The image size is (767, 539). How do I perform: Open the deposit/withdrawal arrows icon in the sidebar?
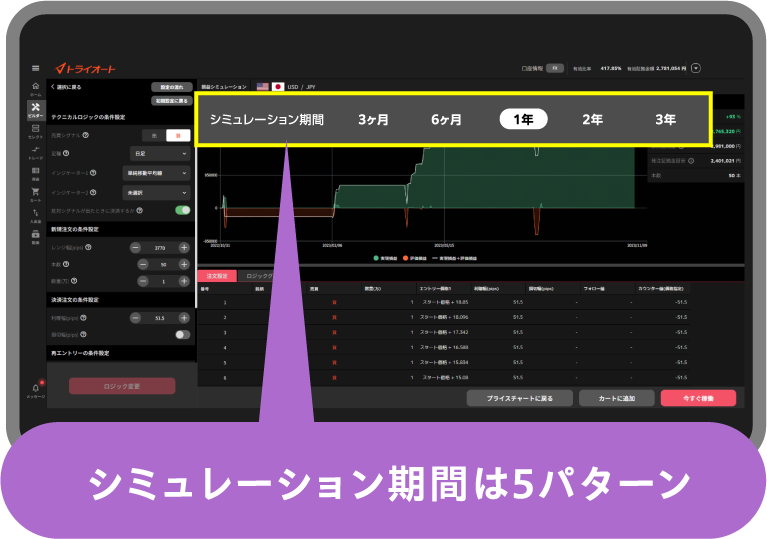pos(35,215)
